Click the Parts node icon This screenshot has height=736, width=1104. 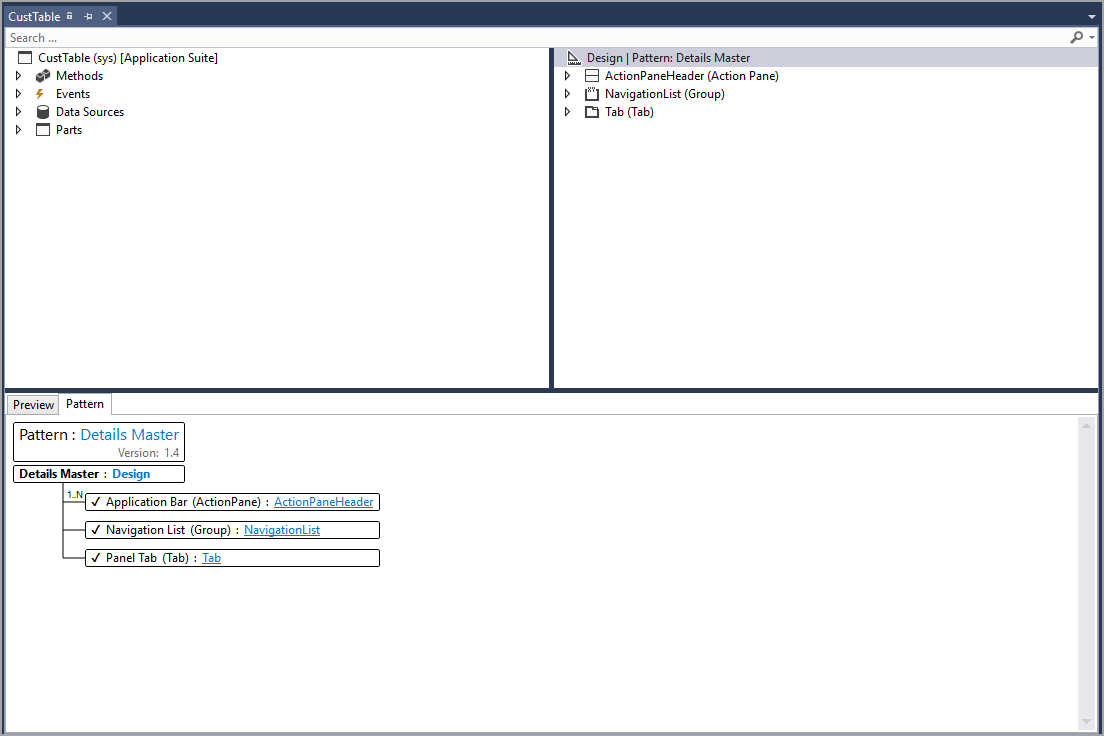click(x=41, y=129)
